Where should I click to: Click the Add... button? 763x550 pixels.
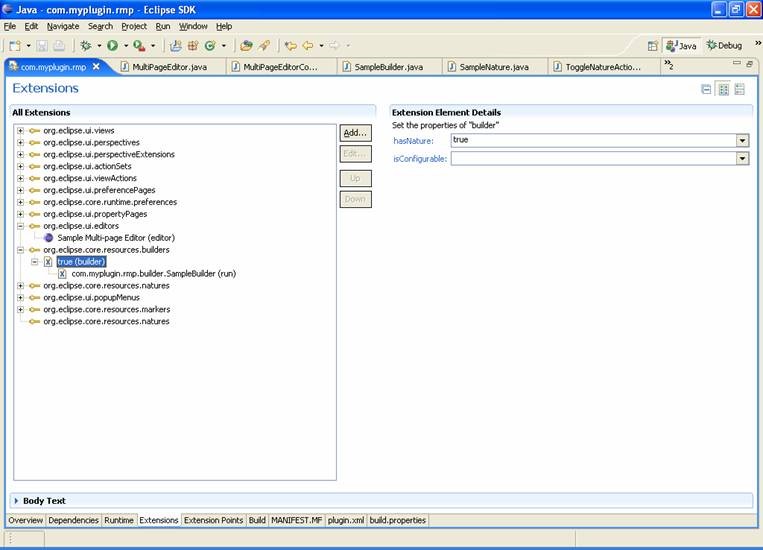[355, 133]
